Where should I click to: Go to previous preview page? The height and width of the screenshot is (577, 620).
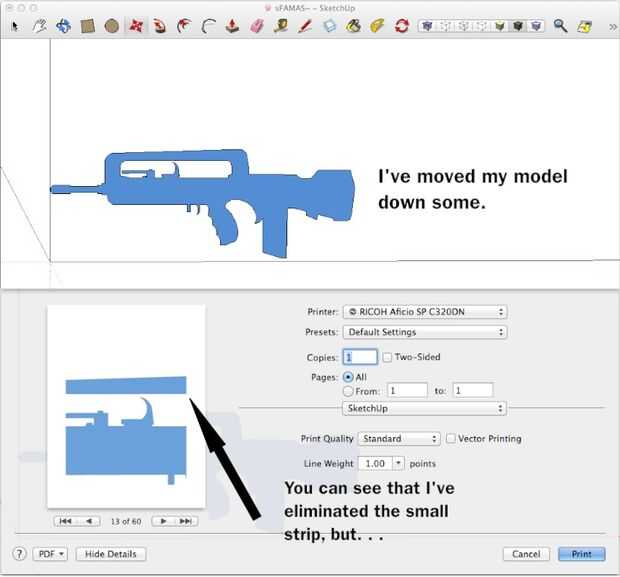click(x=89, y=521)
